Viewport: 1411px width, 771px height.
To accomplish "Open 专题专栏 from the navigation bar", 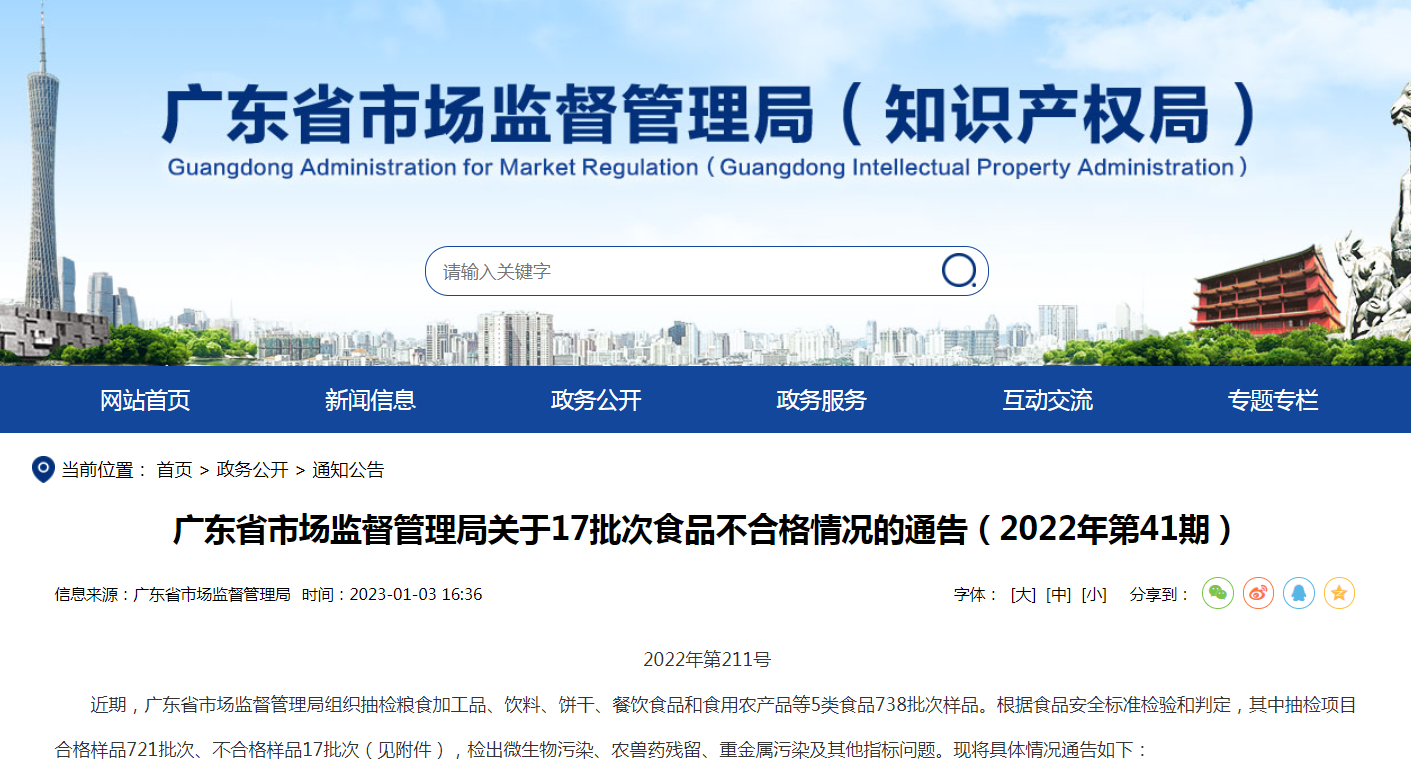I will point(1273,401).
